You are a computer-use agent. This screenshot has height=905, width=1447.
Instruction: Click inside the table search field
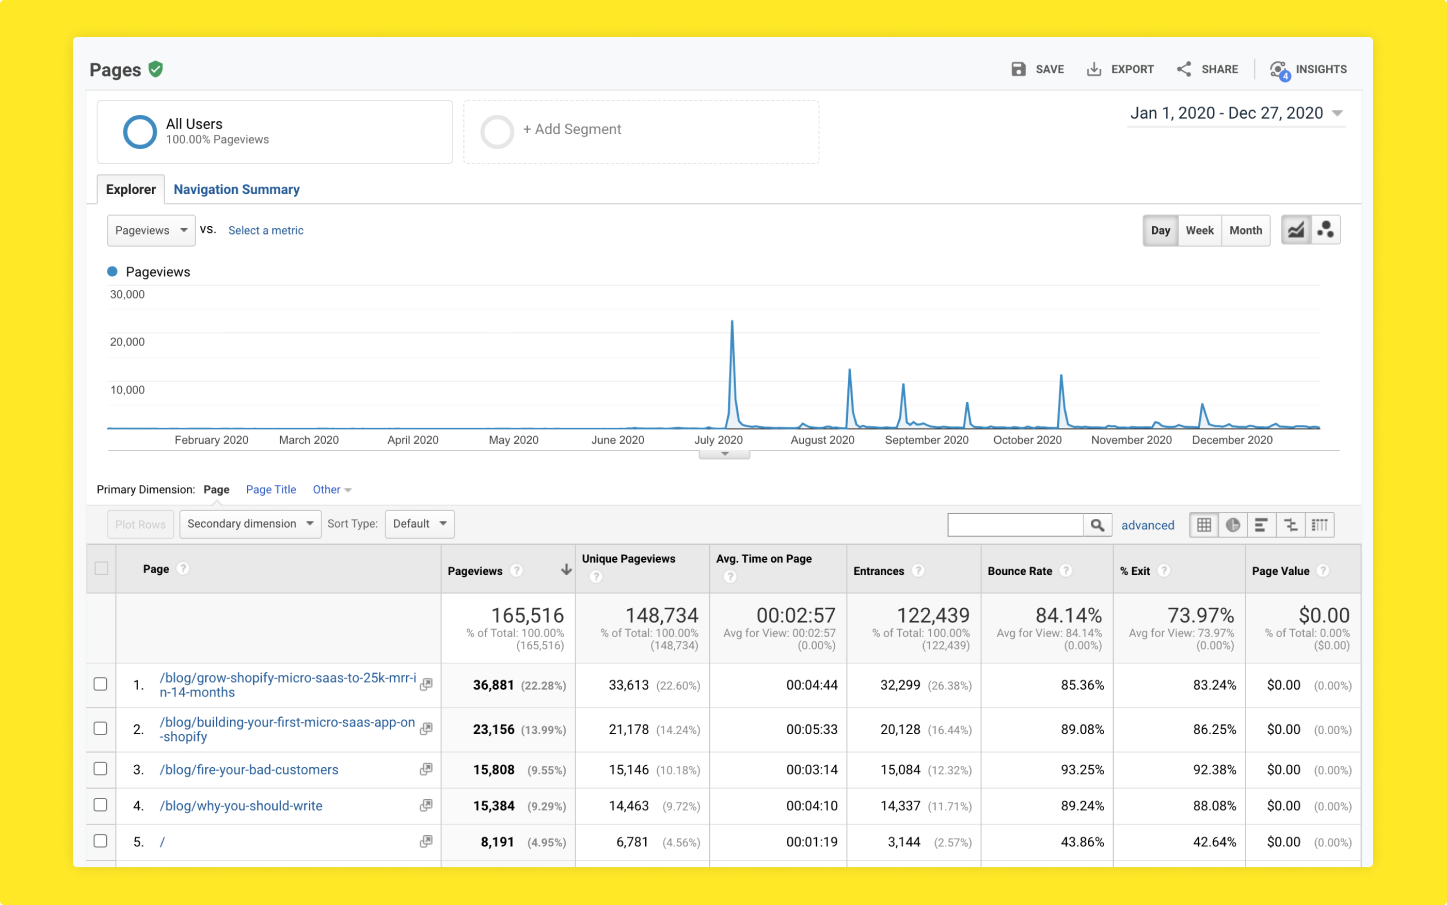[1015, 525]
